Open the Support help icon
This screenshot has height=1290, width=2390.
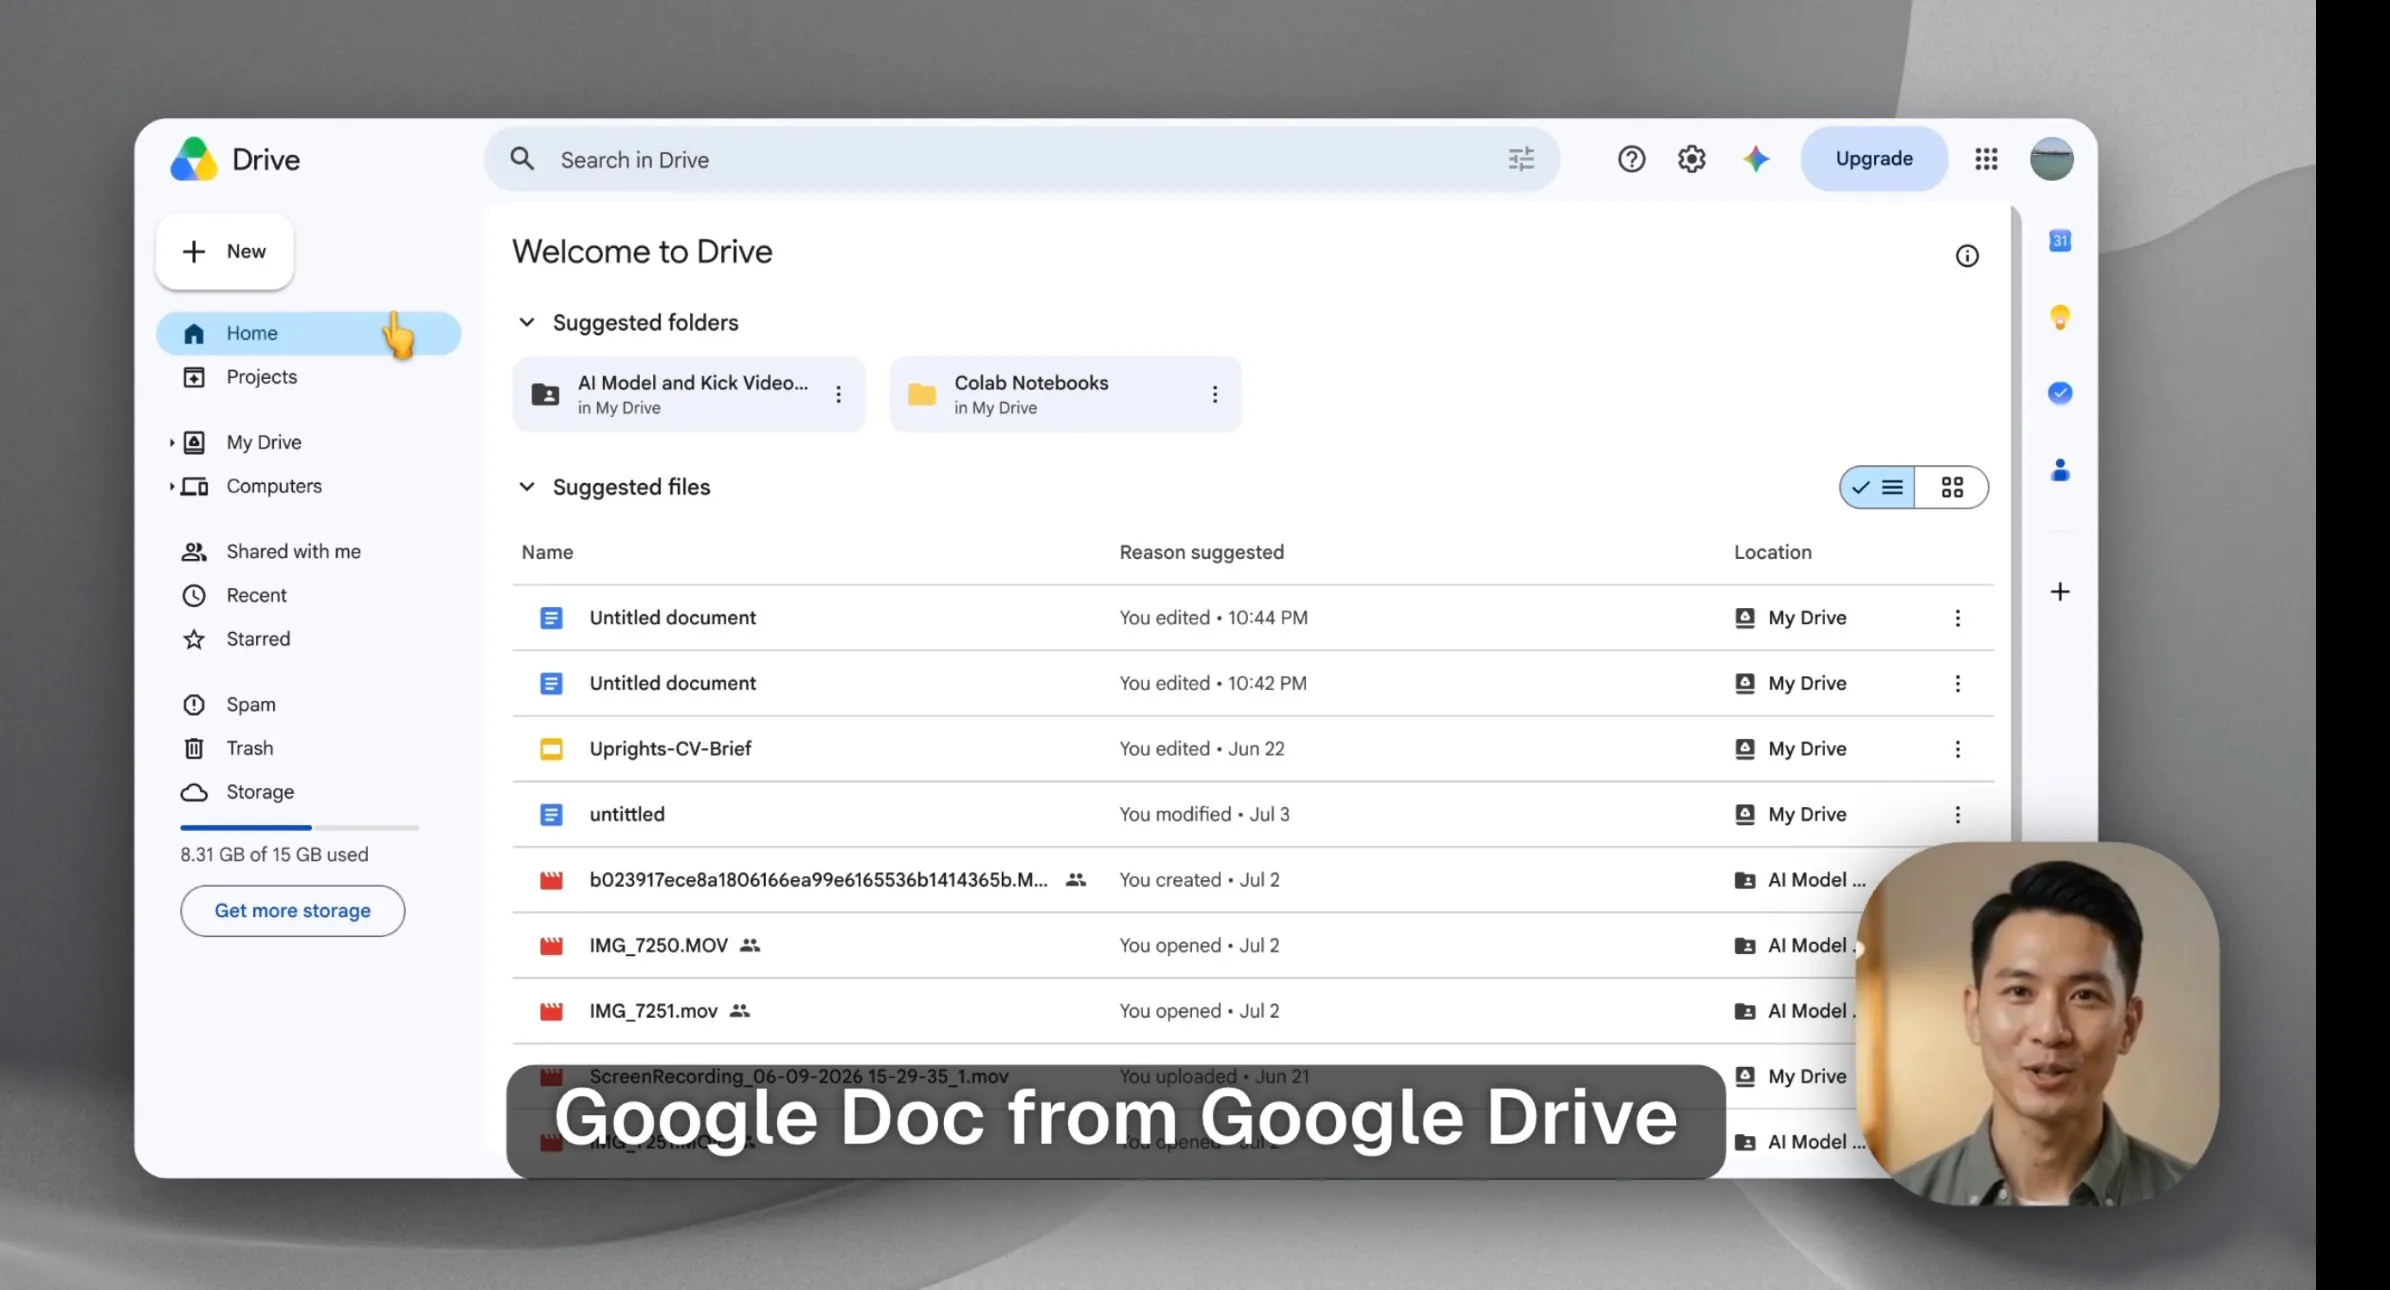point(1631,159)
